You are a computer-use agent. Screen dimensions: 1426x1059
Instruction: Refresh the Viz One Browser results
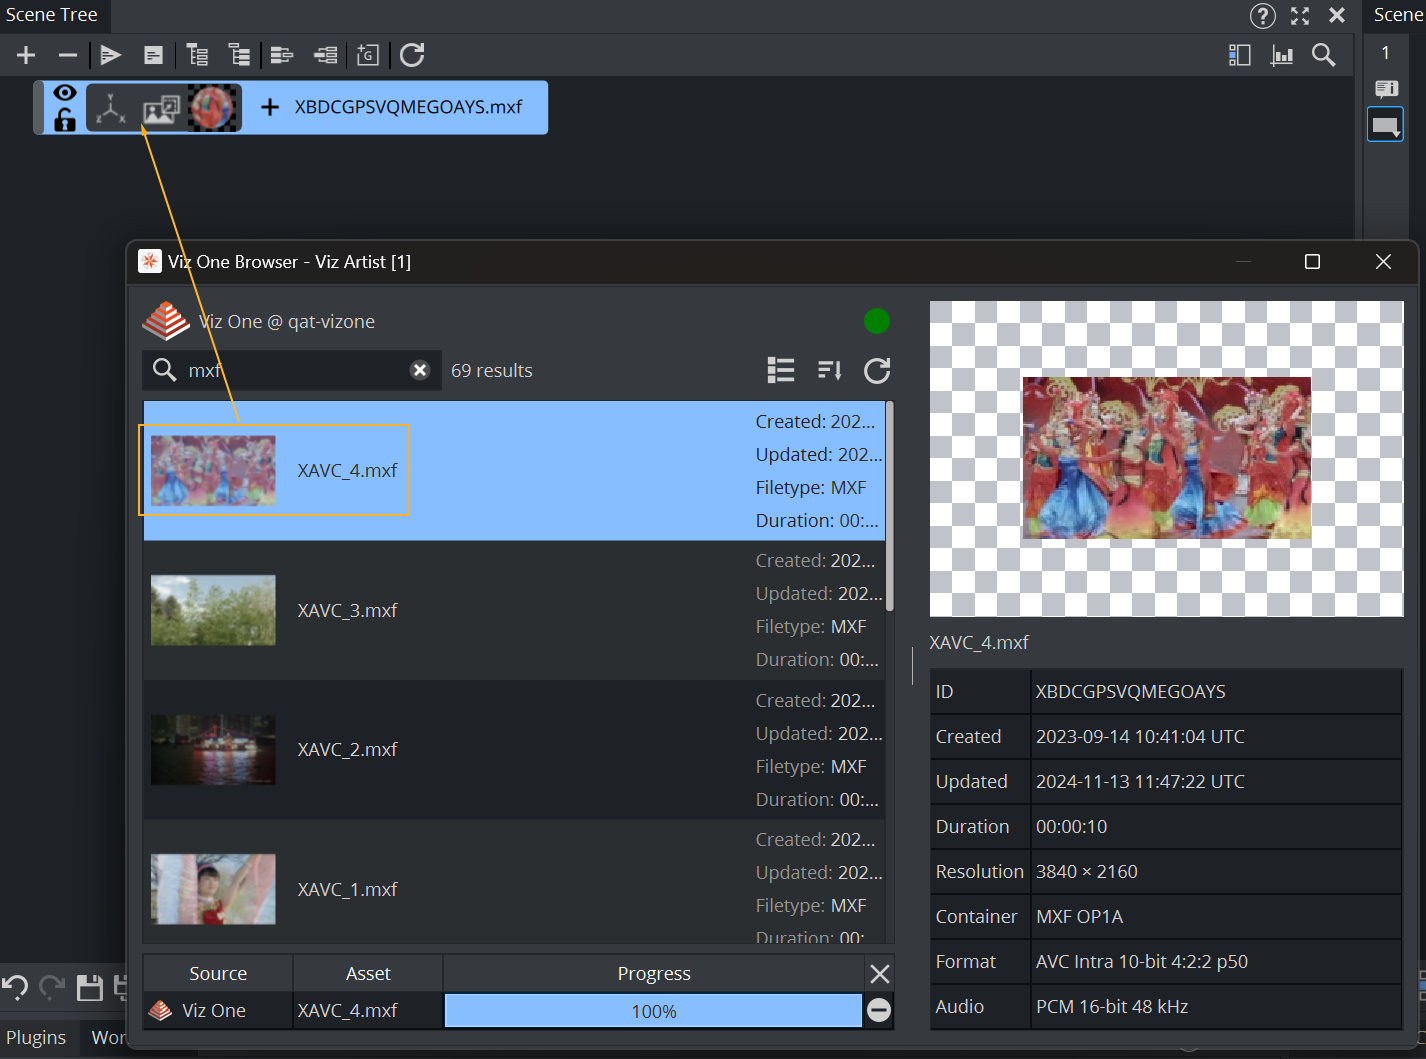click(x=877, y=371)
